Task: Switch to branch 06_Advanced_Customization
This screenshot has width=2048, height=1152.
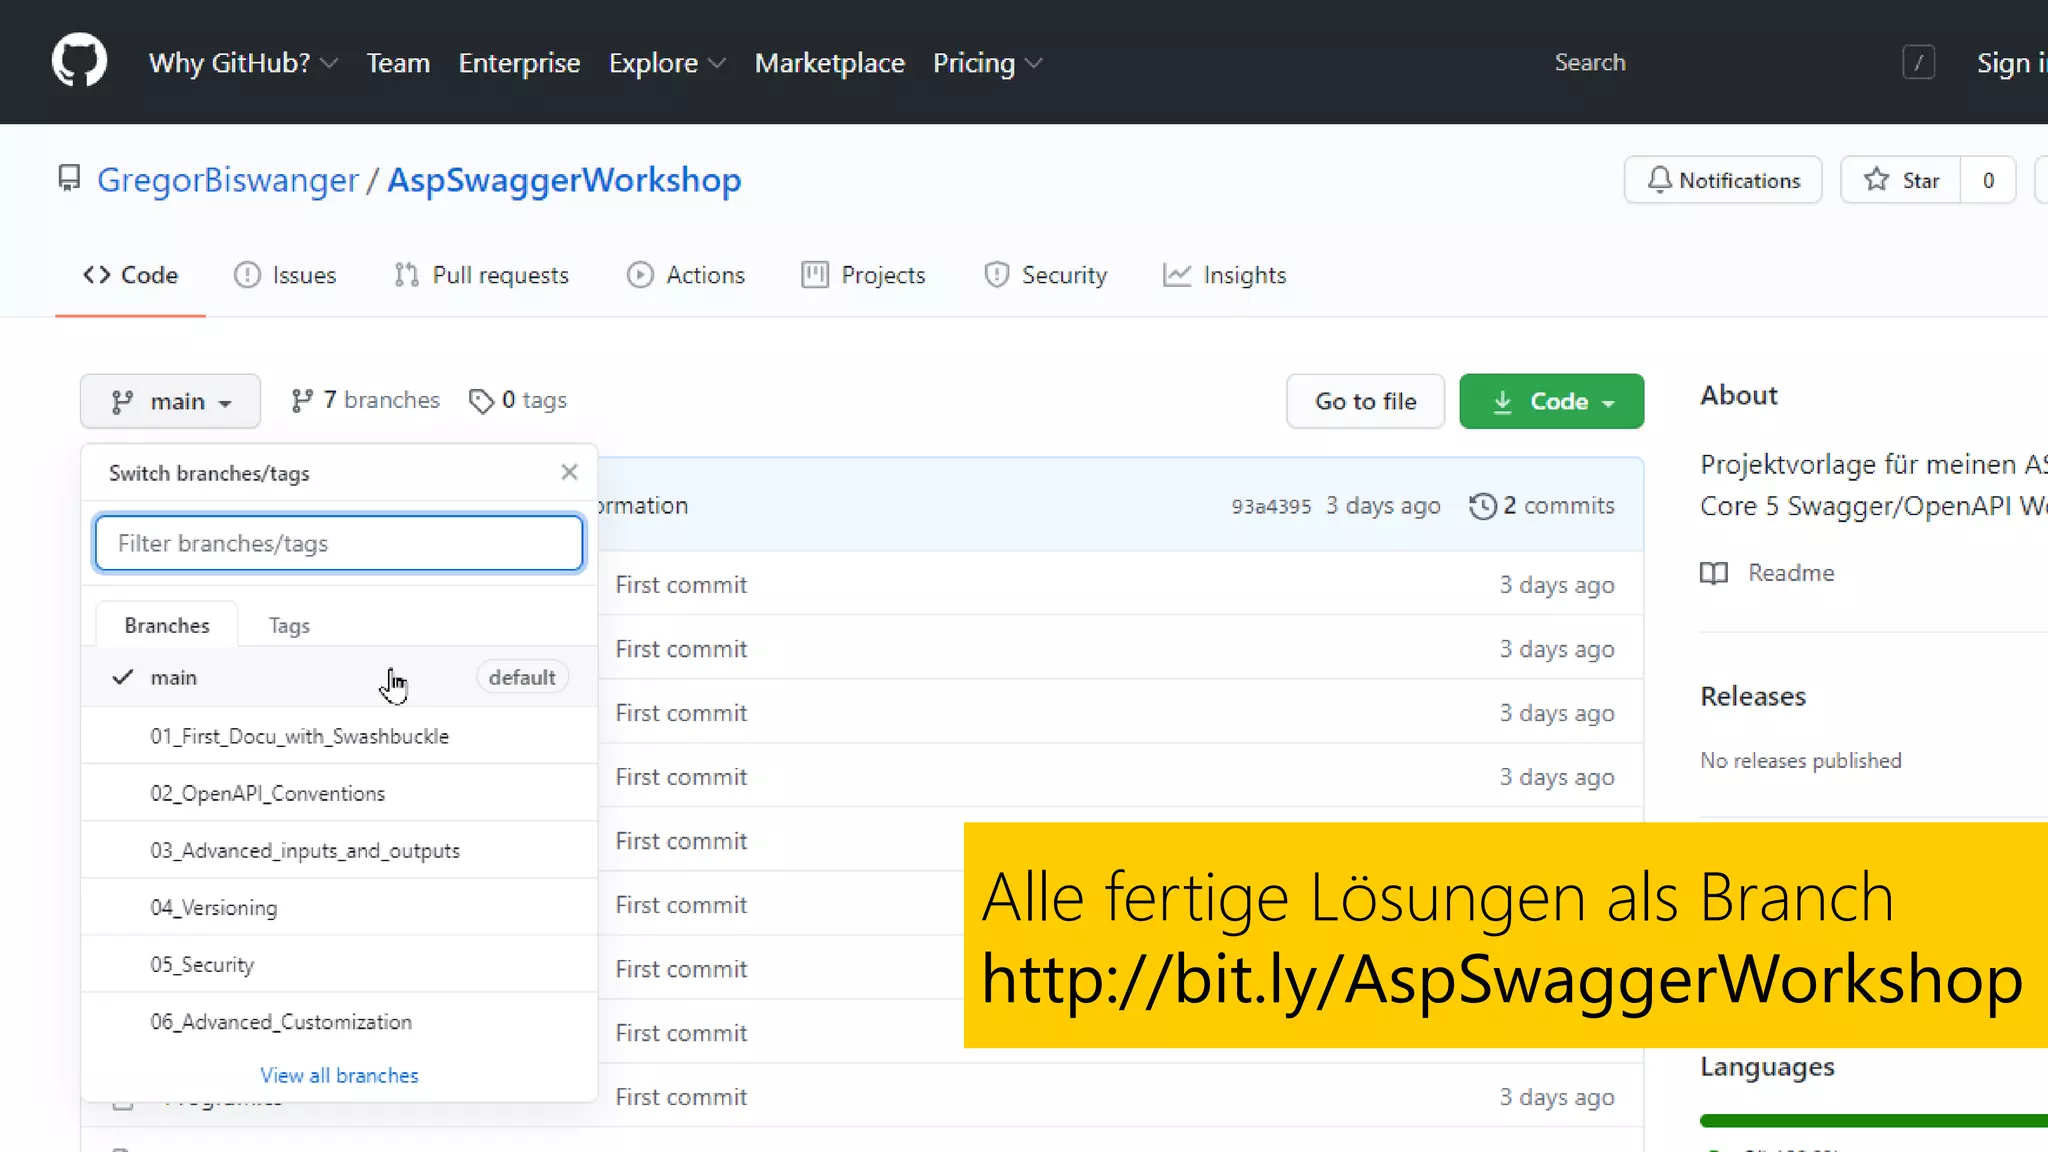Action: tap(339, 1021)
